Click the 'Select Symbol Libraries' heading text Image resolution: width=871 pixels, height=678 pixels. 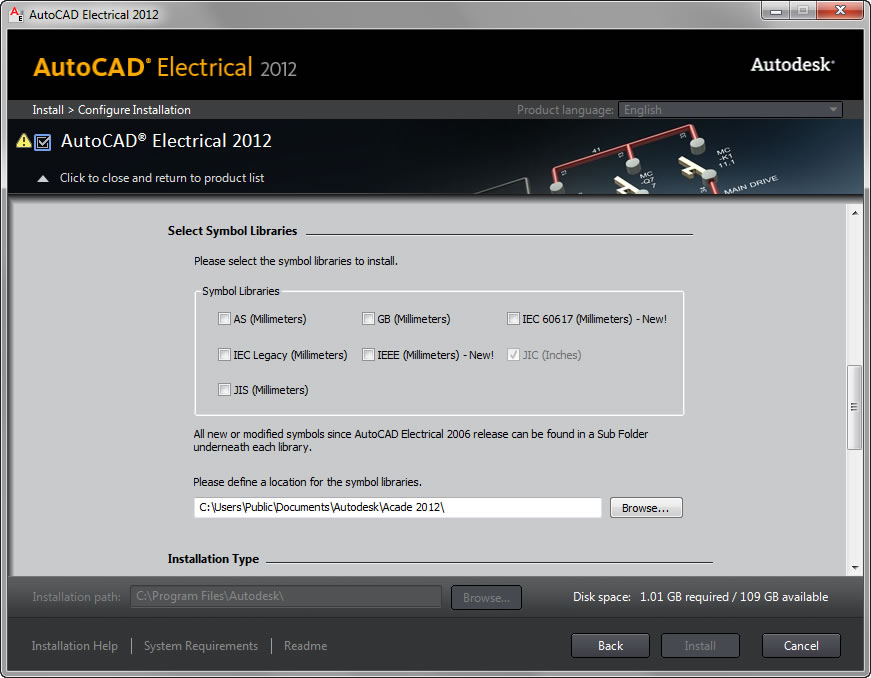click(x=232, y=230)
